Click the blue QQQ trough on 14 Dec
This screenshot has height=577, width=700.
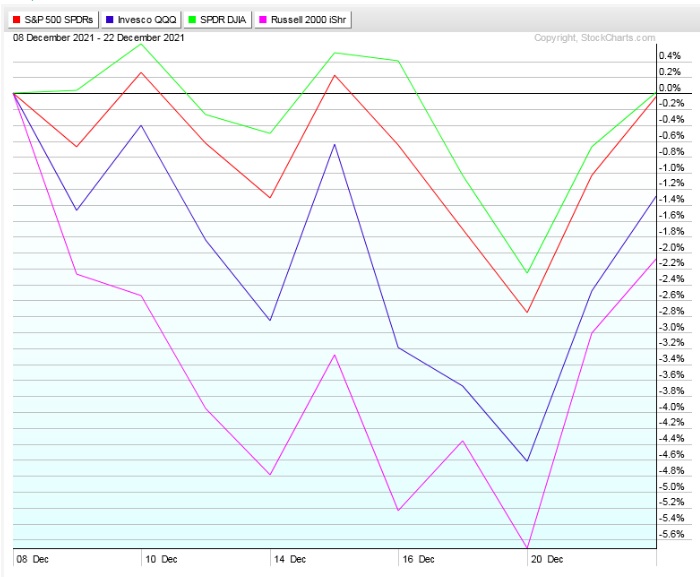click(x=270, y=320)
